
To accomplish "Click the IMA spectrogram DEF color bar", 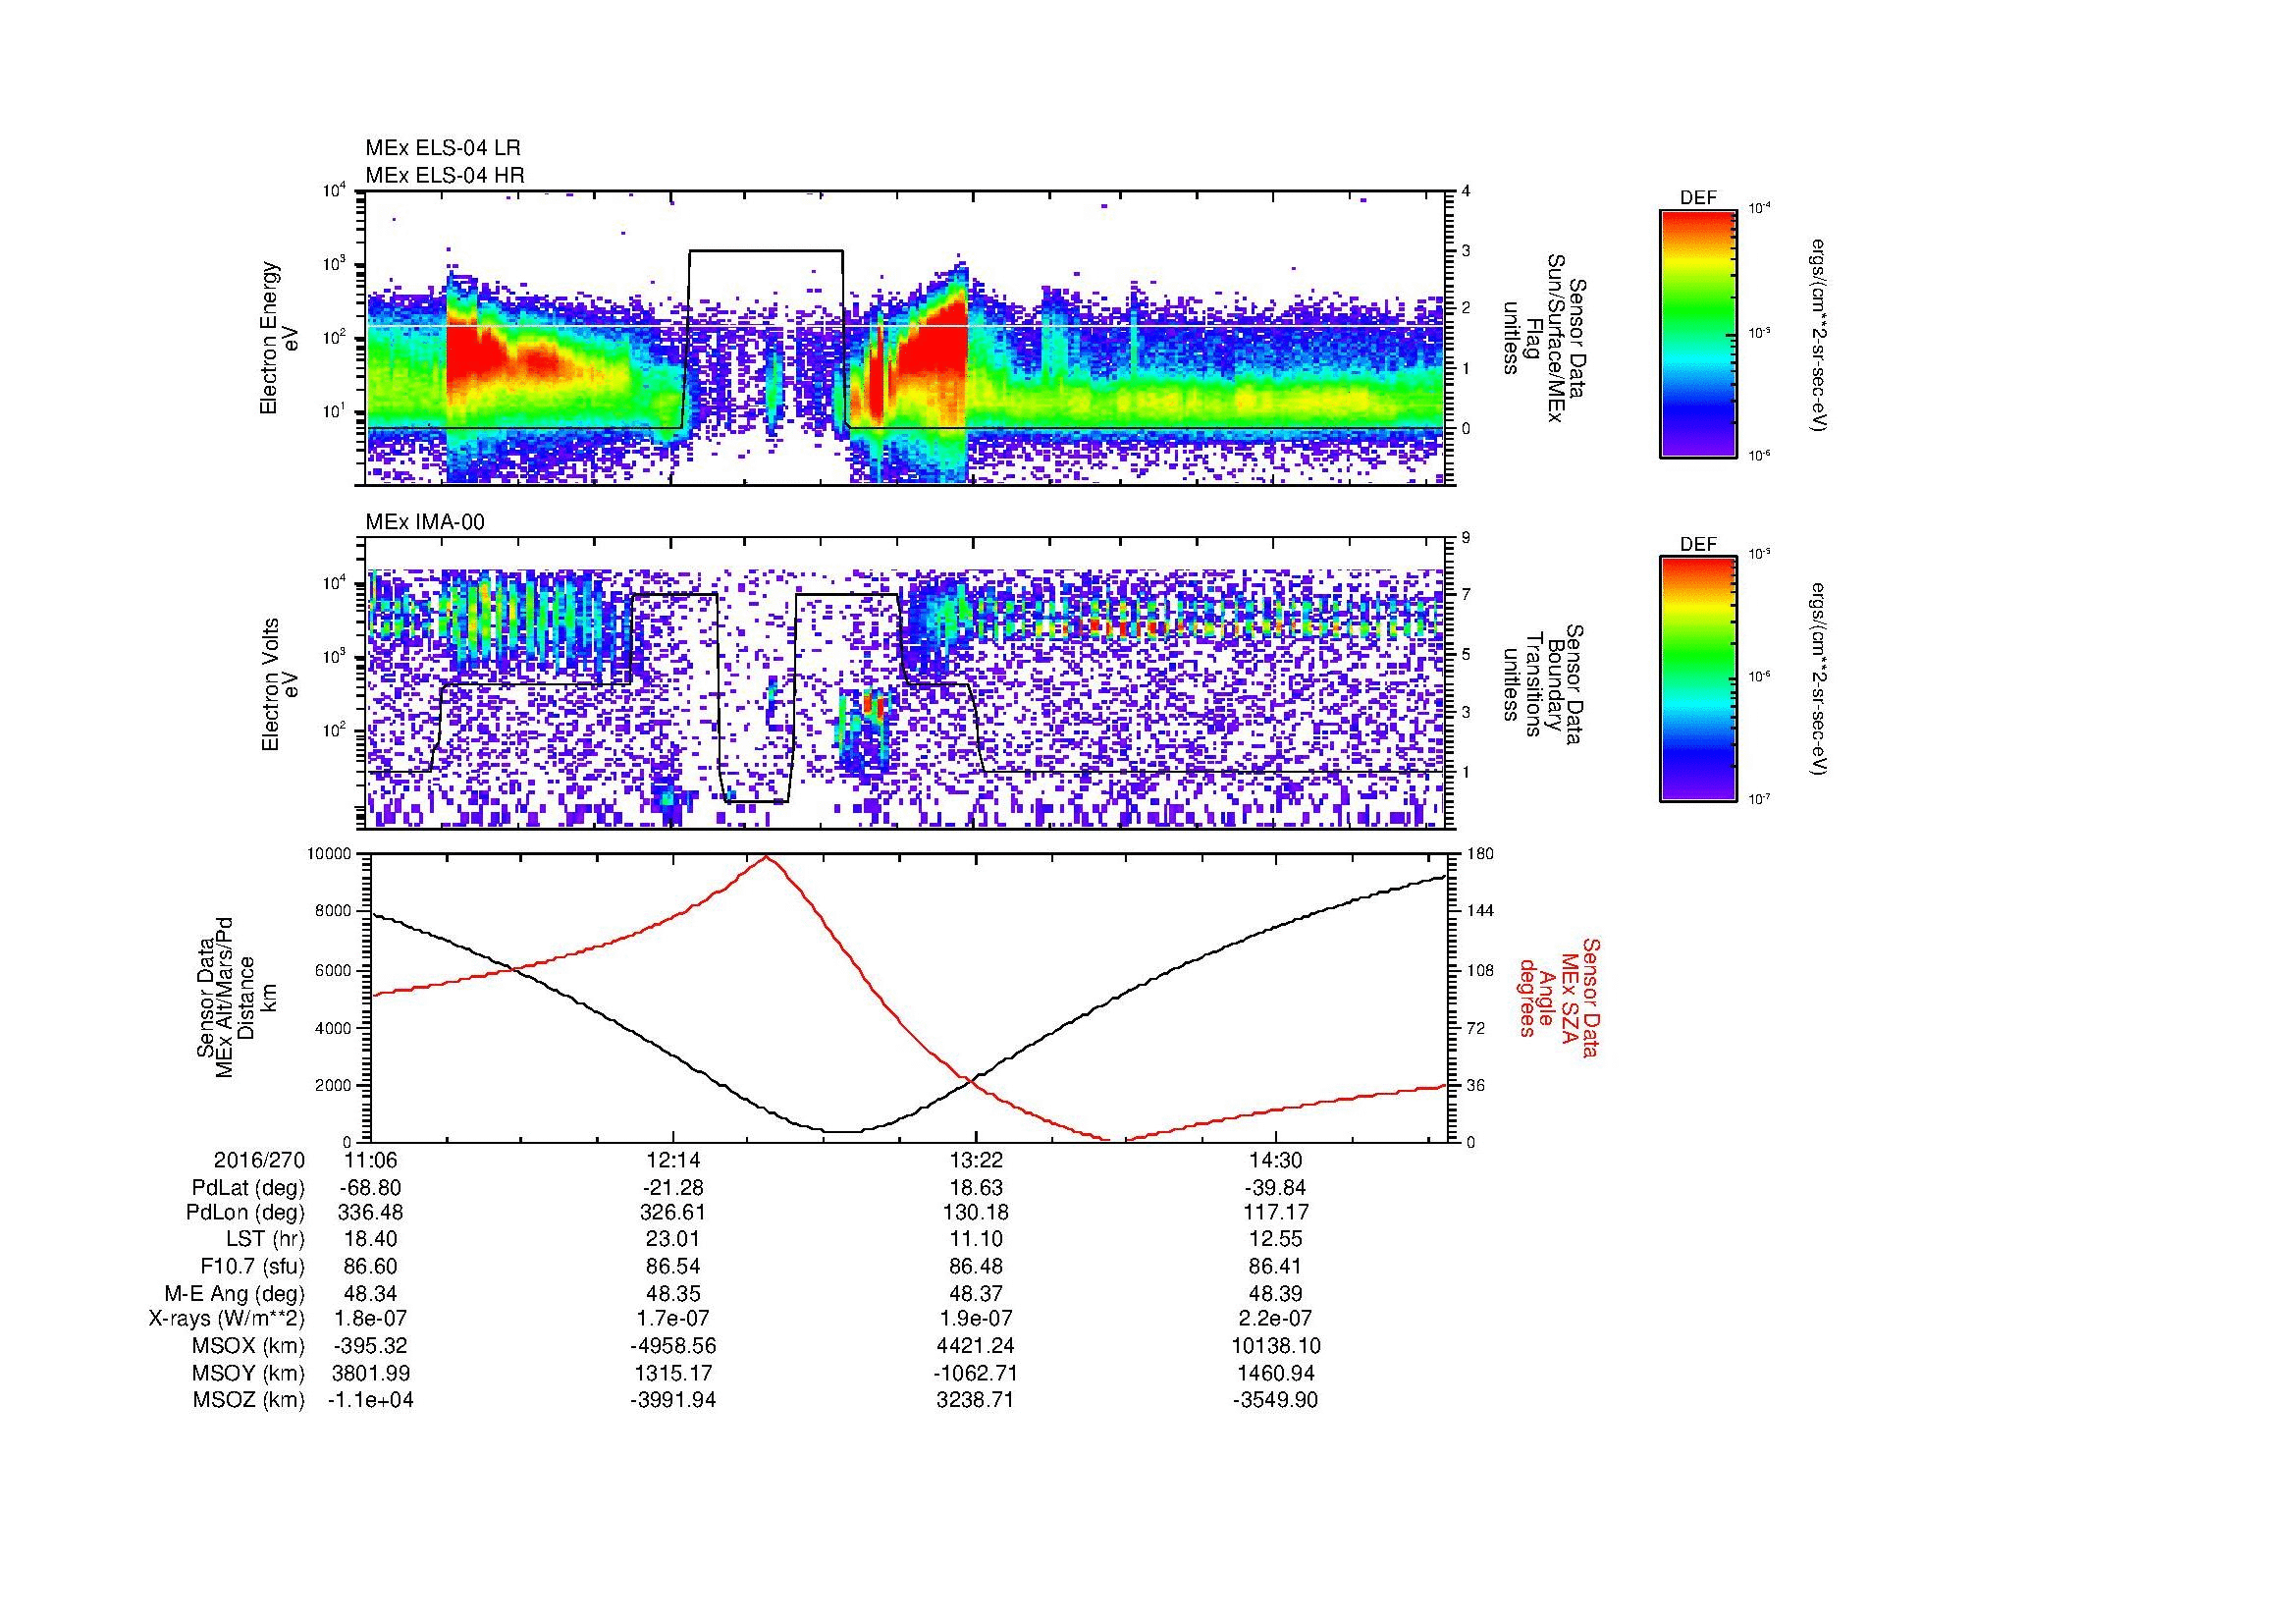I will pyautogui.click(x=1697, y=679).
